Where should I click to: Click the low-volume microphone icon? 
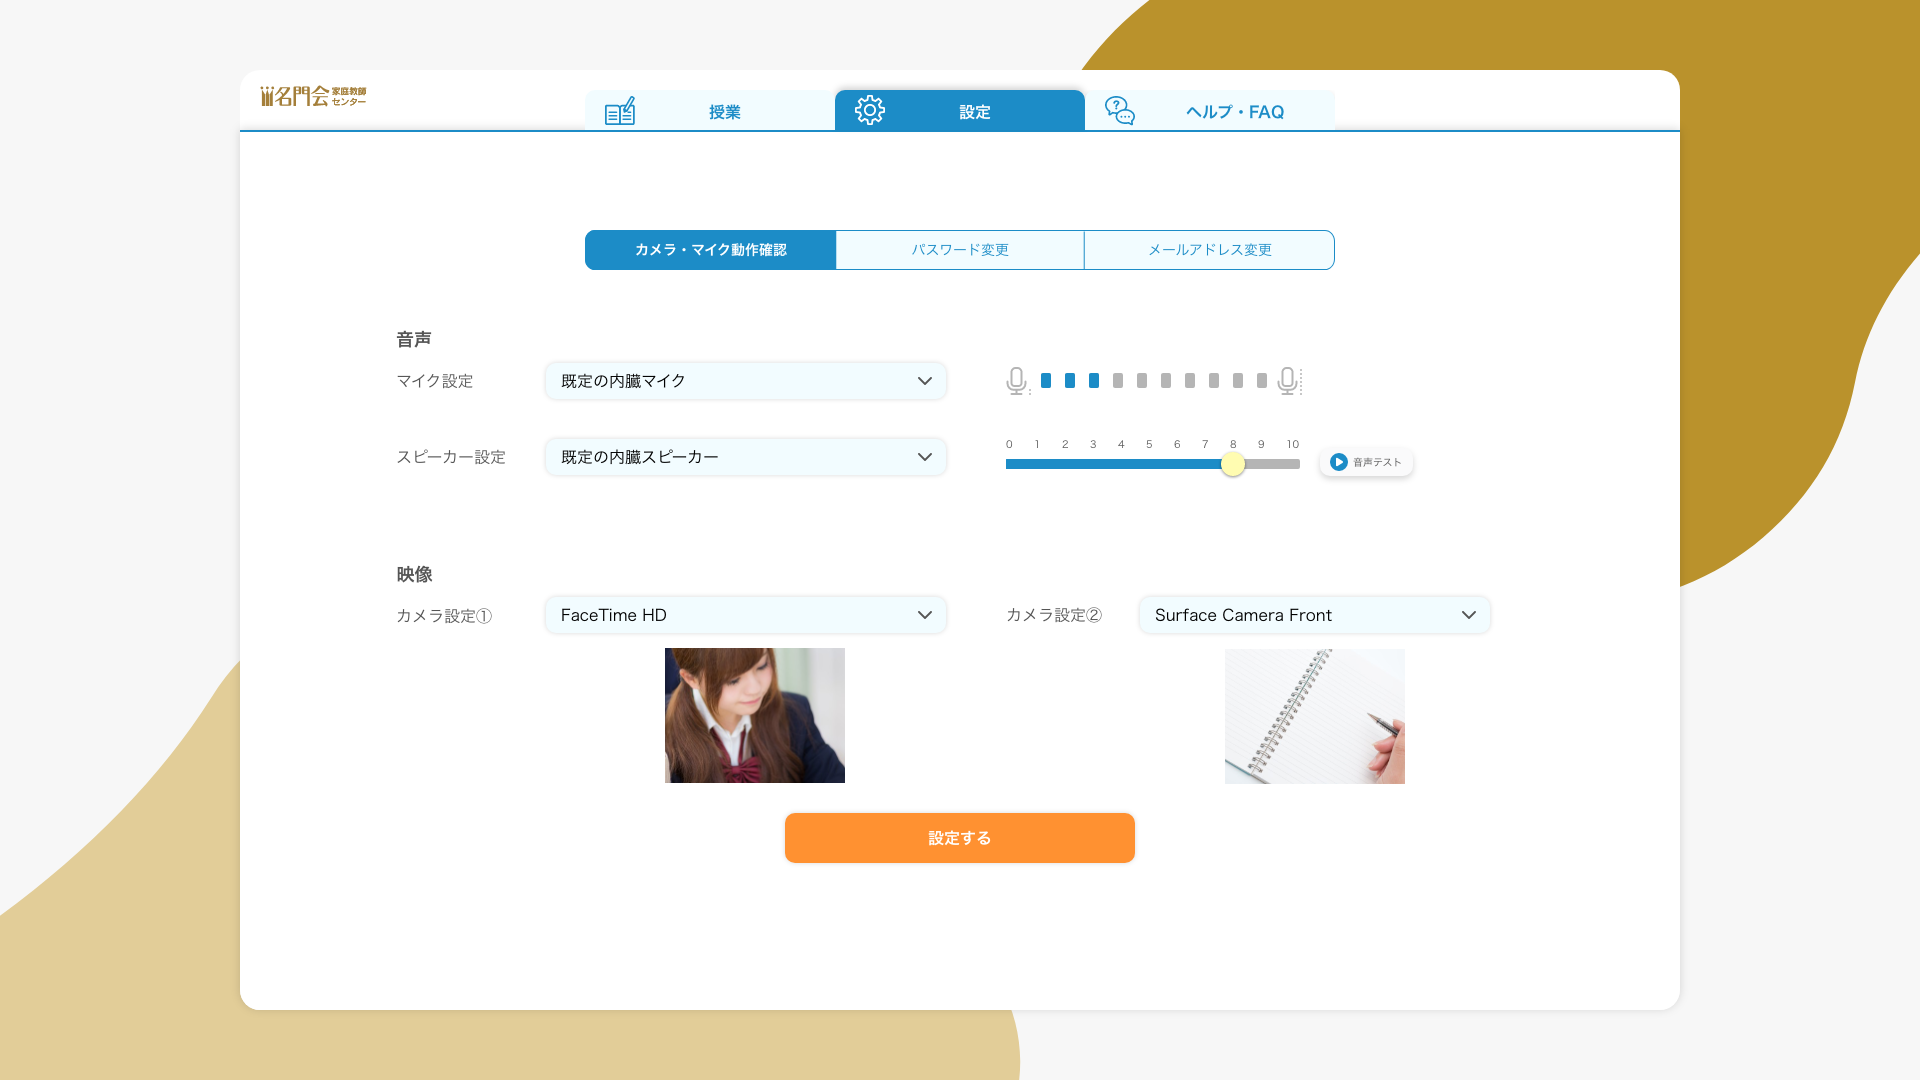[x=1017, y=381]
